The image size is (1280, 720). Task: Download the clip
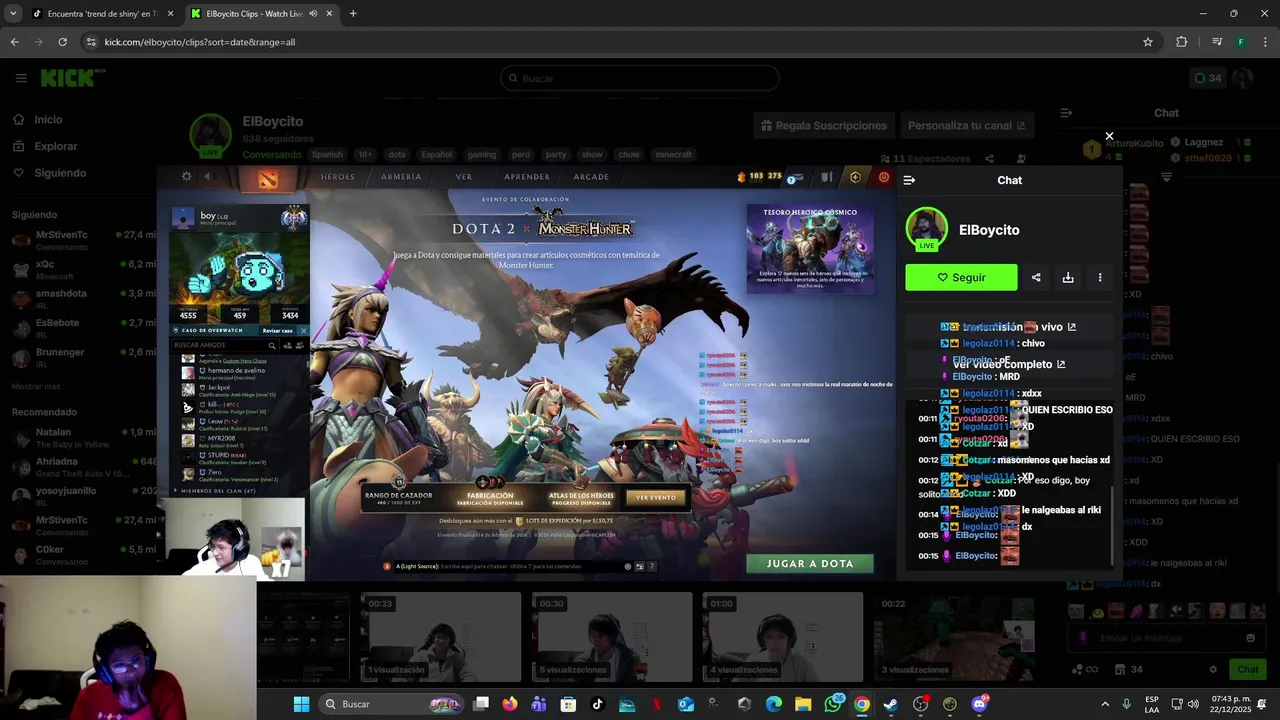coord(1068,278)
